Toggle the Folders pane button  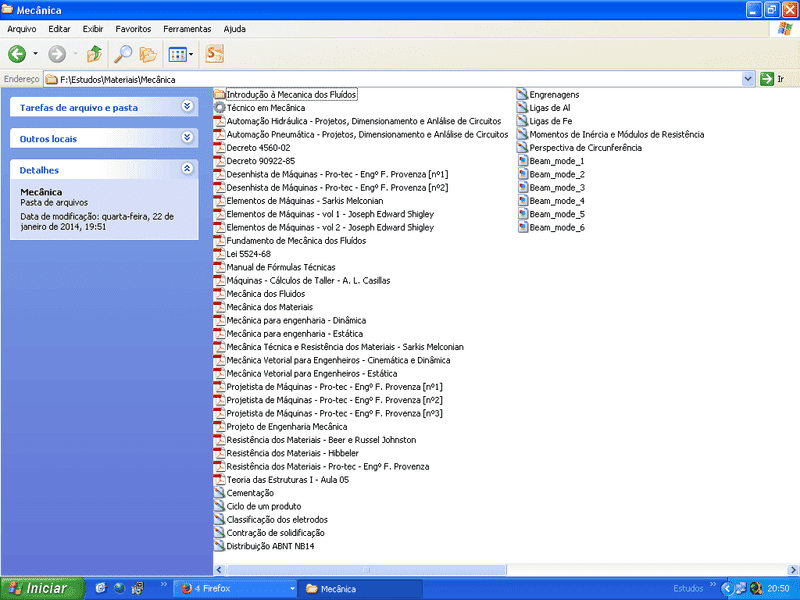[x=148, y=54]
